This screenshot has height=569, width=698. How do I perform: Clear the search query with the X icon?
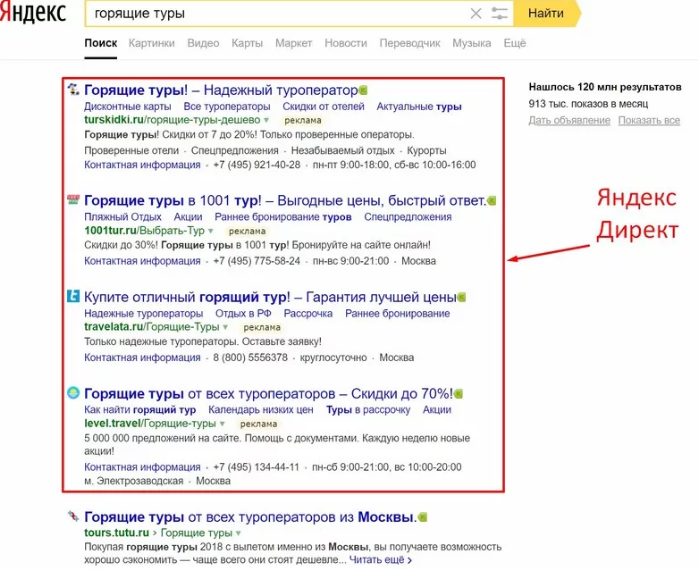[x=476, y=13]
